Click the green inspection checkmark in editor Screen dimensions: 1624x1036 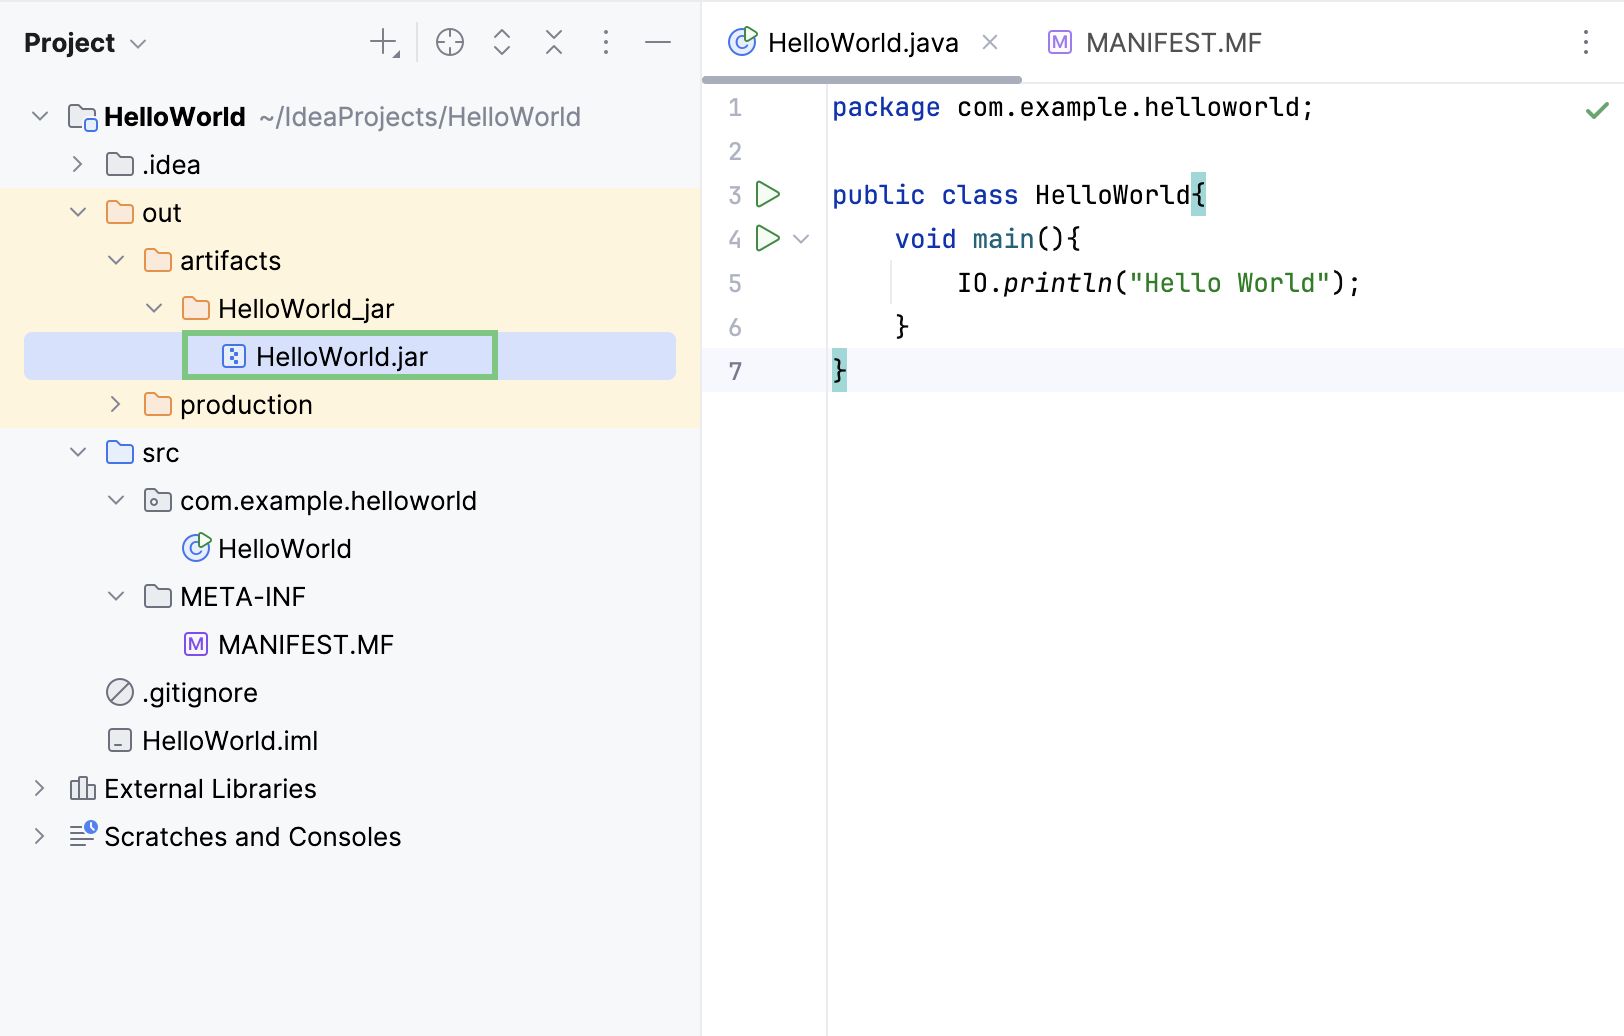click(1597, 110)
